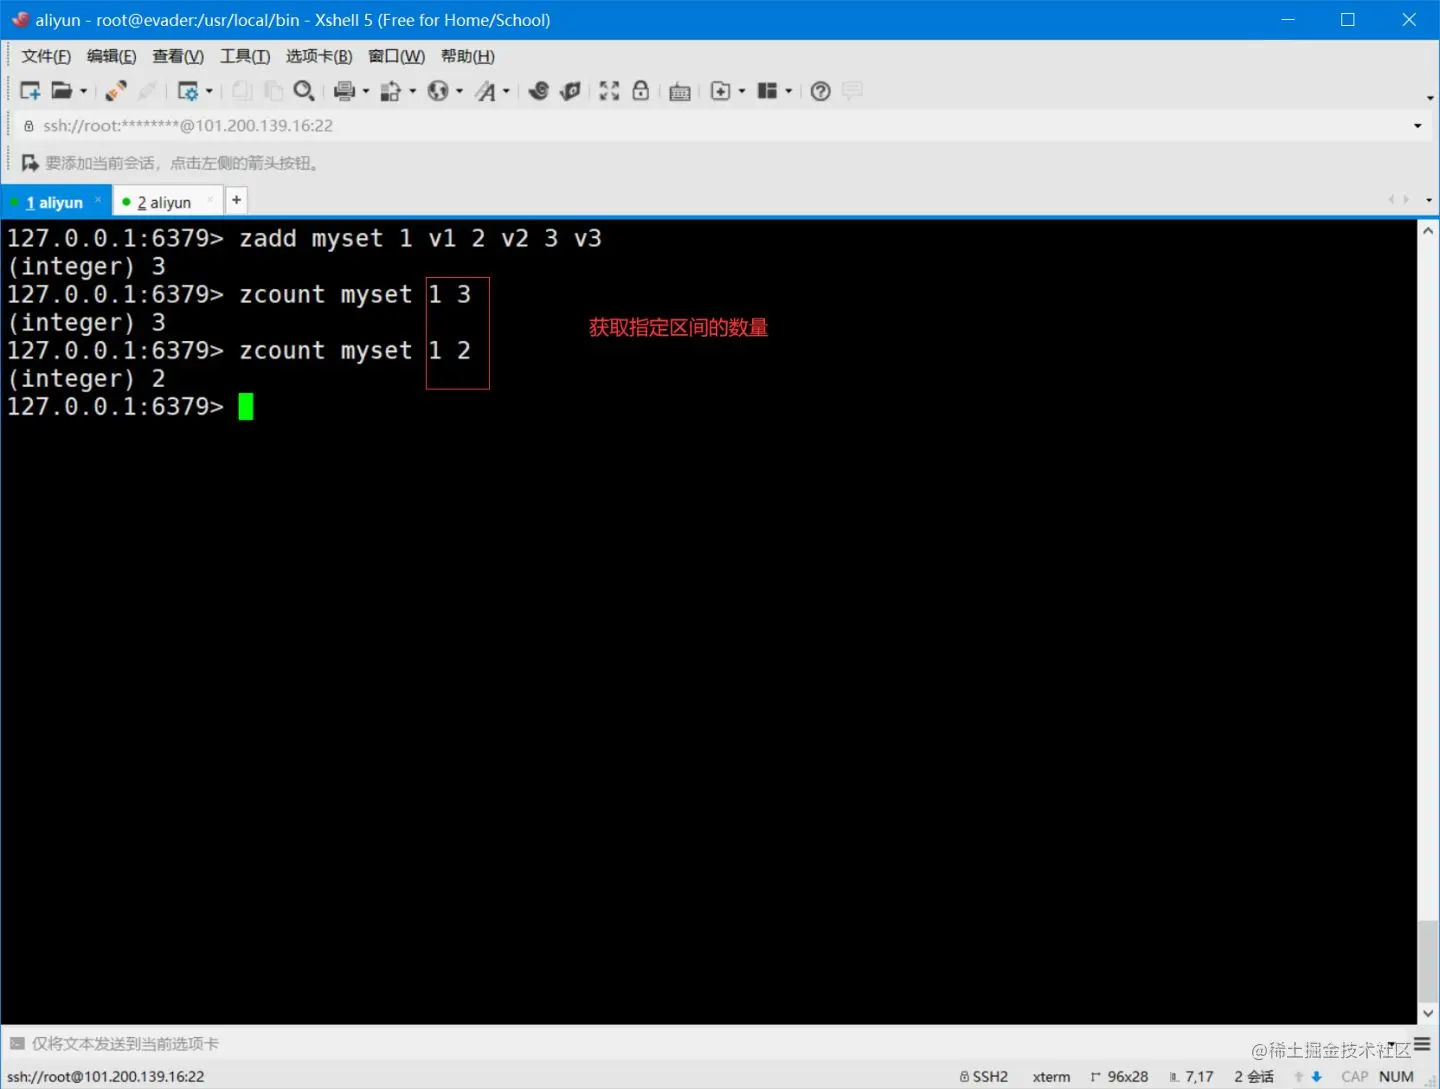Open the 帮助(H) menu
1440x1089 pixels.
tap(468, 56)
